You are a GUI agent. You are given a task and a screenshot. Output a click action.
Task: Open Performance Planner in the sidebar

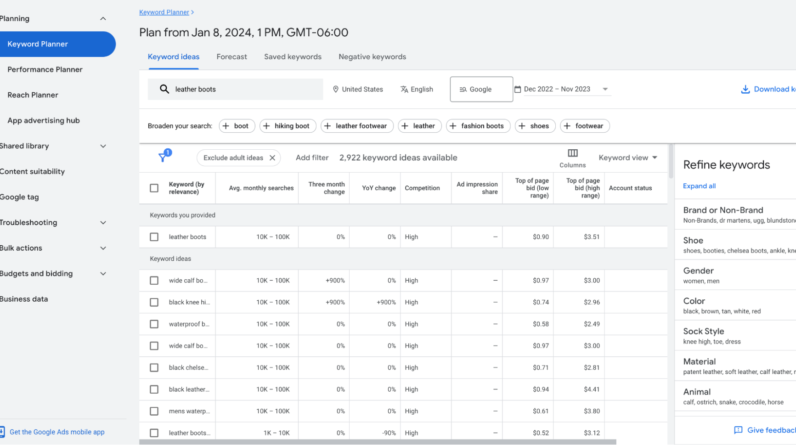pyautogui.click(x=45, y=70)
